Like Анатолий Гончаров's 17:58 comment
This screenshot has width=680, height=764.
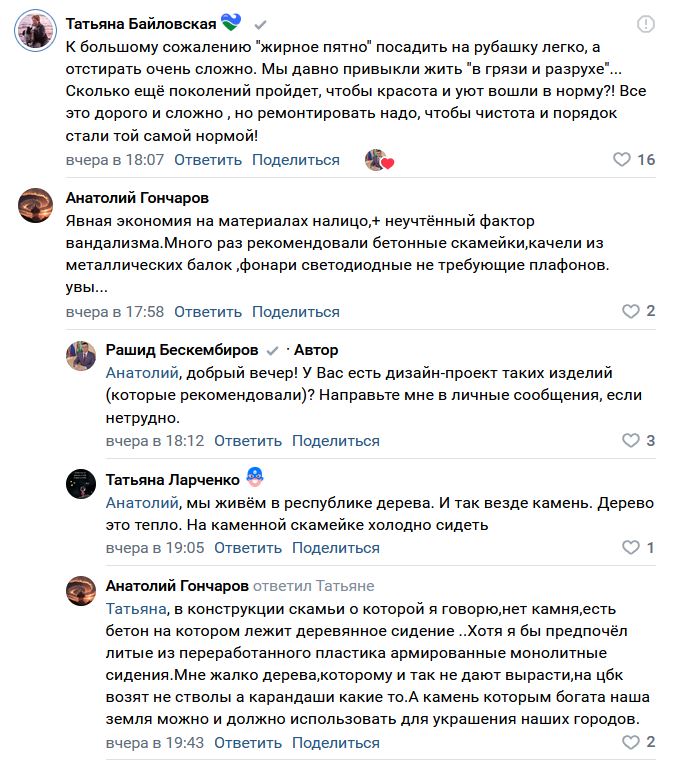click(631, 311)
